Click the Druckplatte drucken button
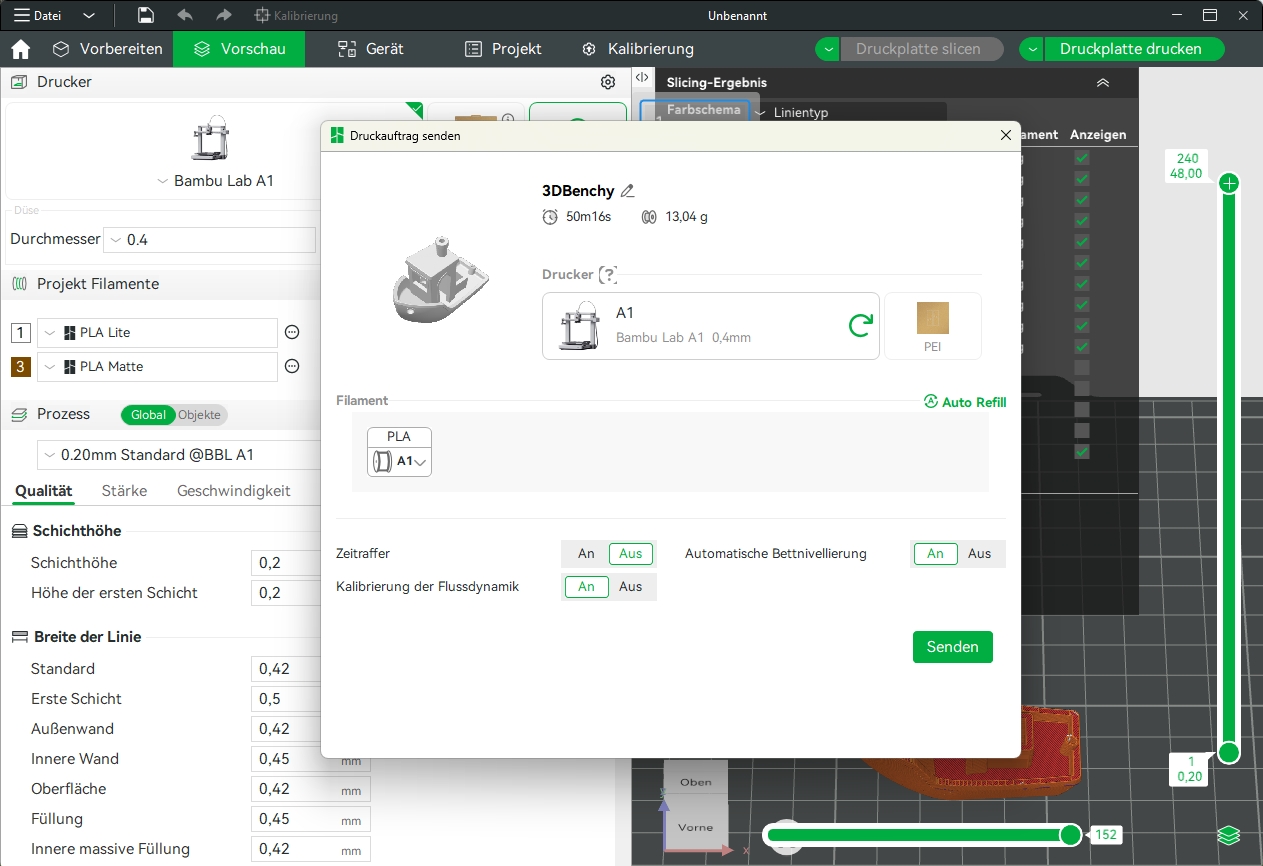The width and height of the screenshot is (1263, 866). (1135, 49)
